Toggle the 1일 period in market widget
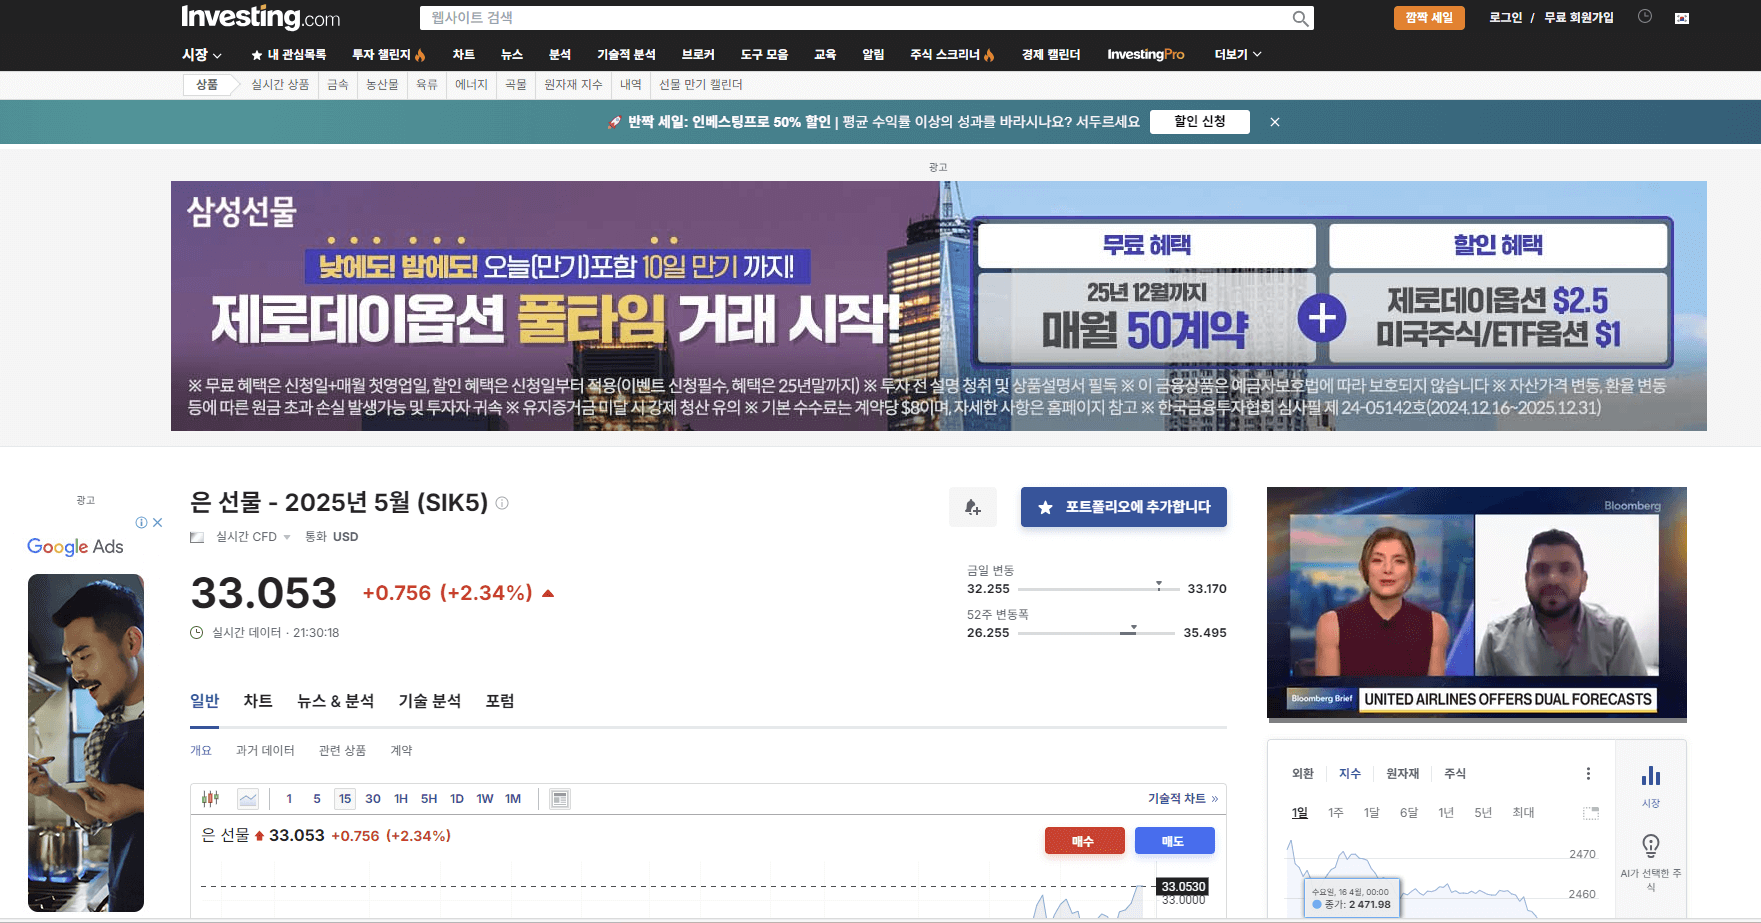Screen dimensions: 1761x923 pyautogui.click(x=1299, y=813)
